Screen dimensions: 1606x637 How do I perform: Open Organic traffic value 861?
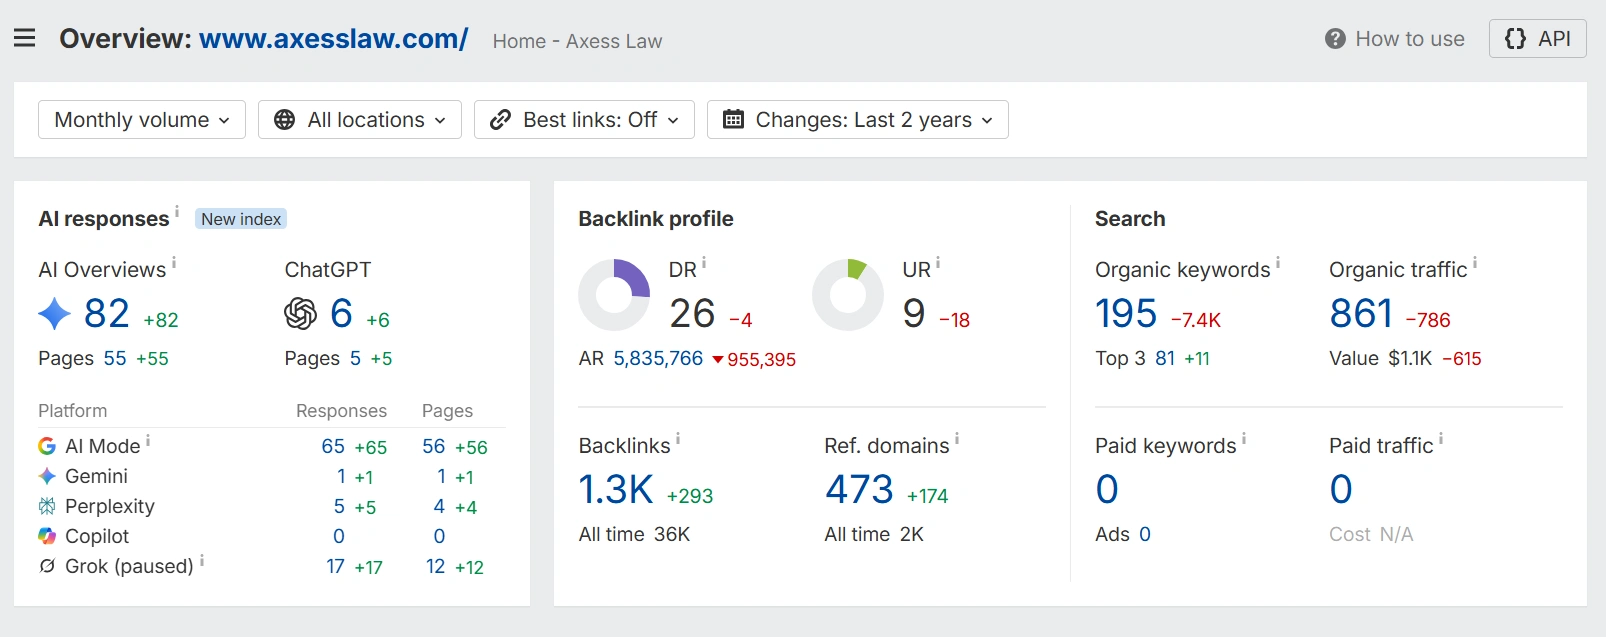pyautogui.click(x=1361, y=314)
